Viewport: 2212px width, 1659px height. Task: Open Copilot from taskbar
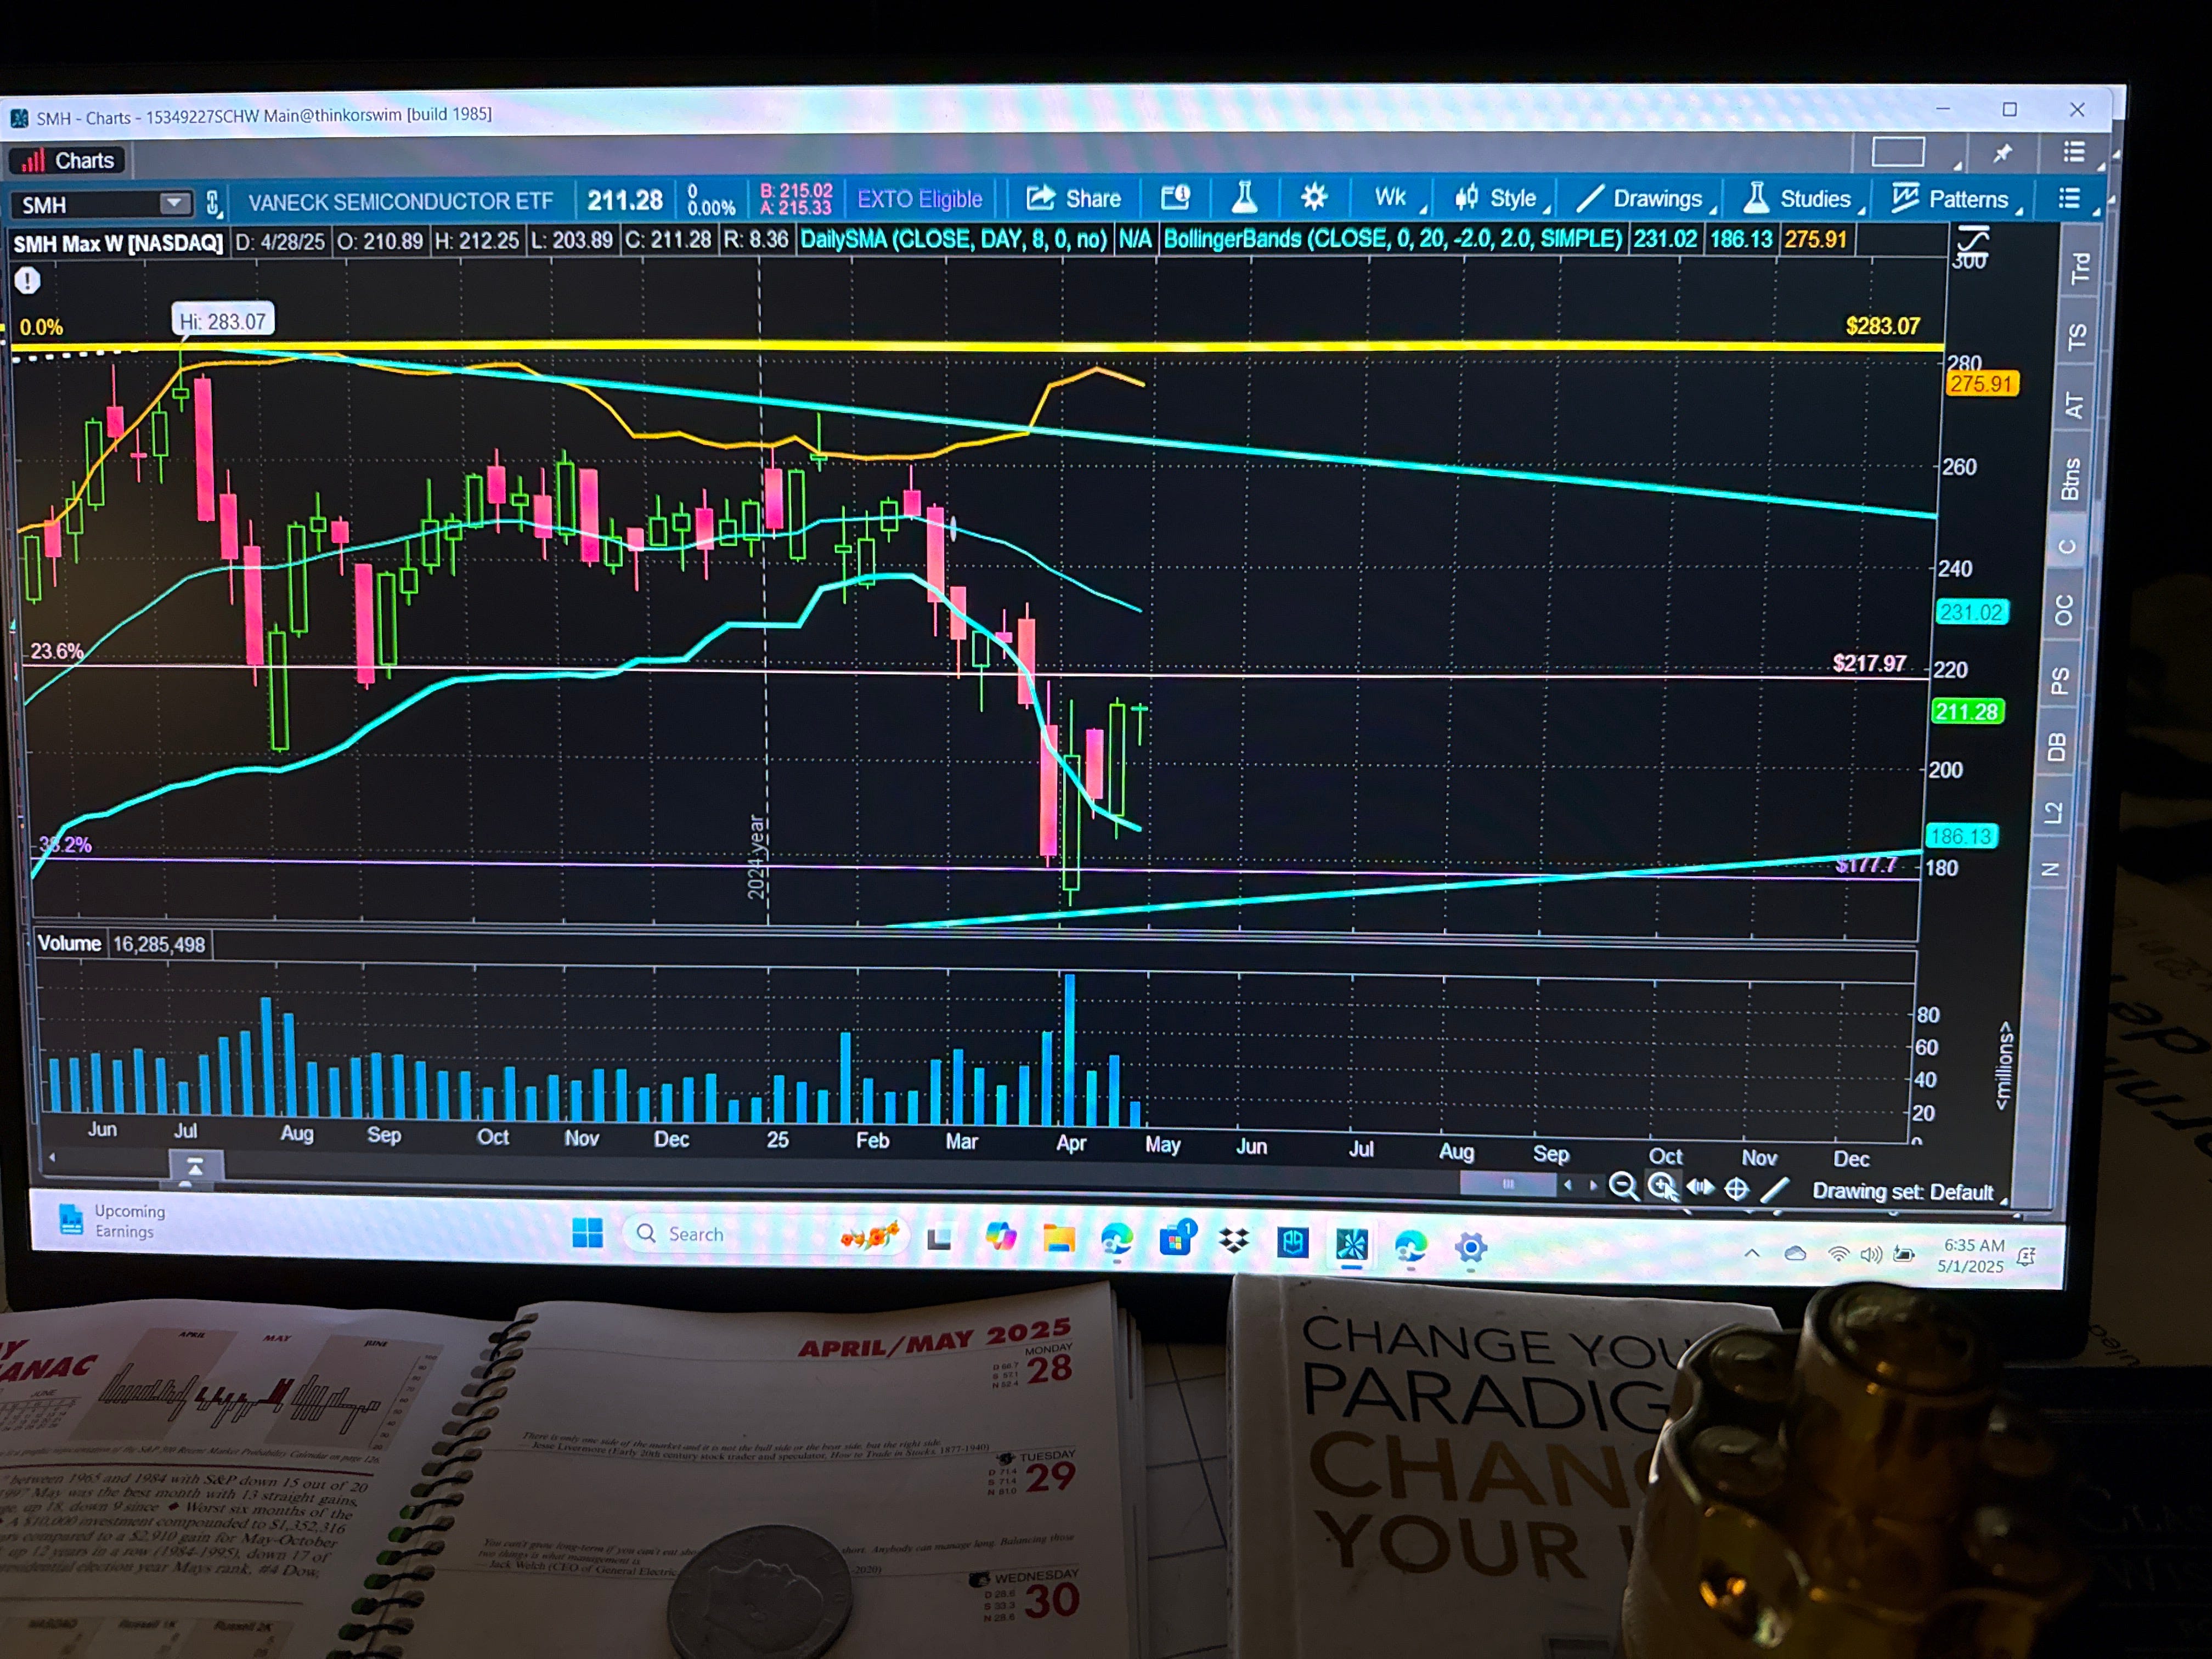1000,1237
